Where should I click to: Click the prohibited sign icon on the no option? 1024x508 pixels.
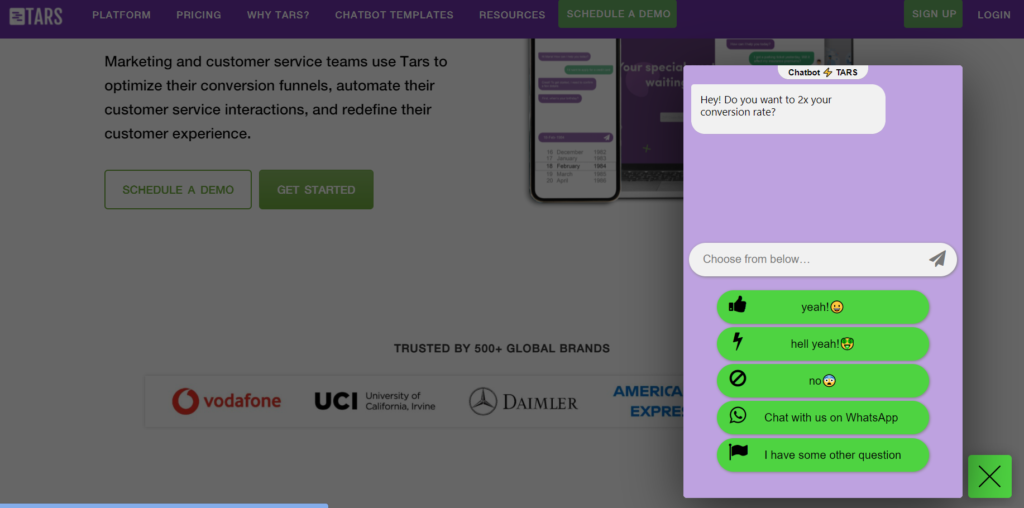(737, 378)
